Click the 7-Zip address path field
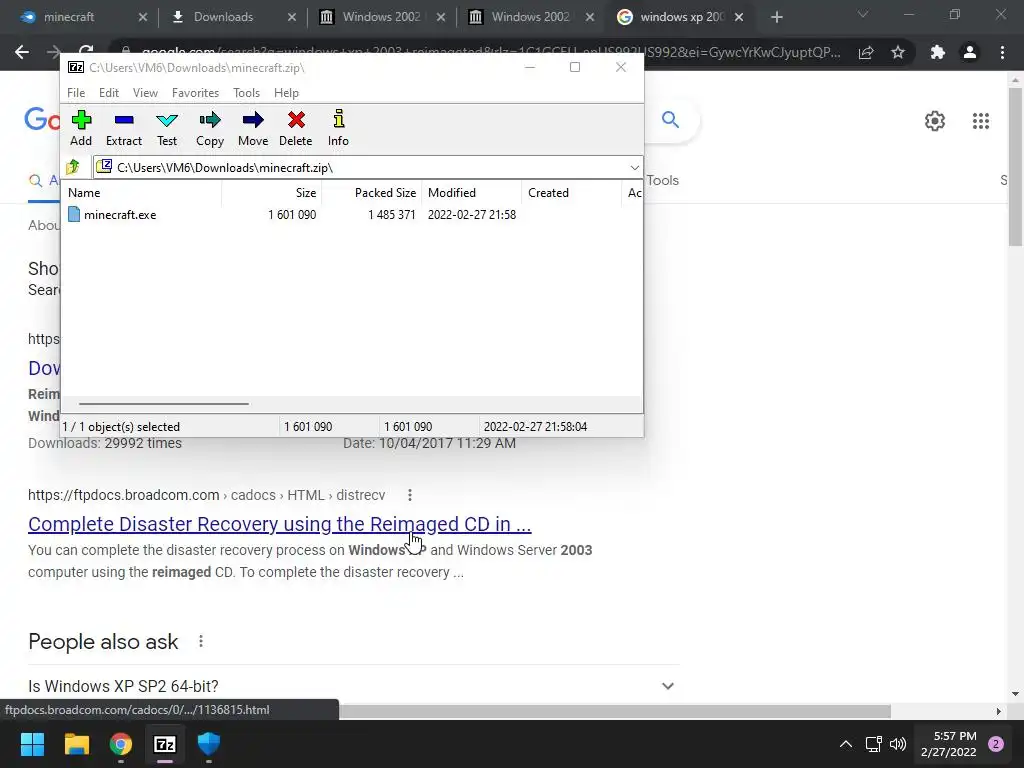This screenshot has width=1024, height=768. [x=368, y=168]
